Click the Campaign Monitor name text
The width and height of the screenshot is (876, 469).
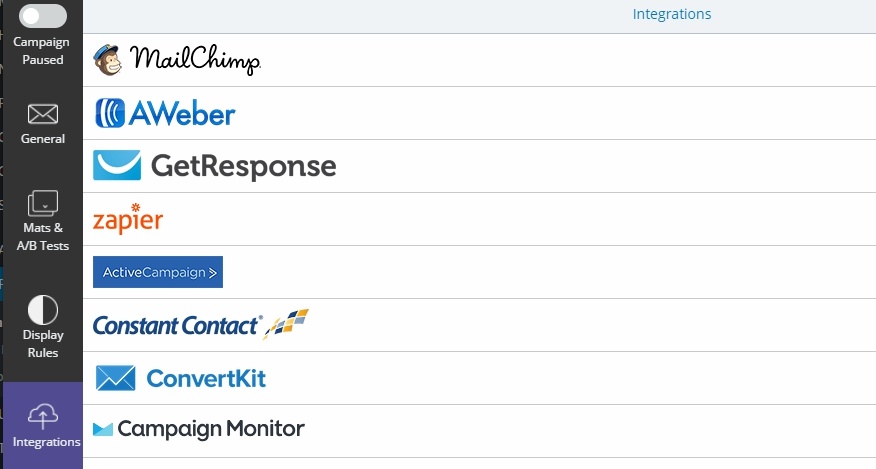(211, 429)
